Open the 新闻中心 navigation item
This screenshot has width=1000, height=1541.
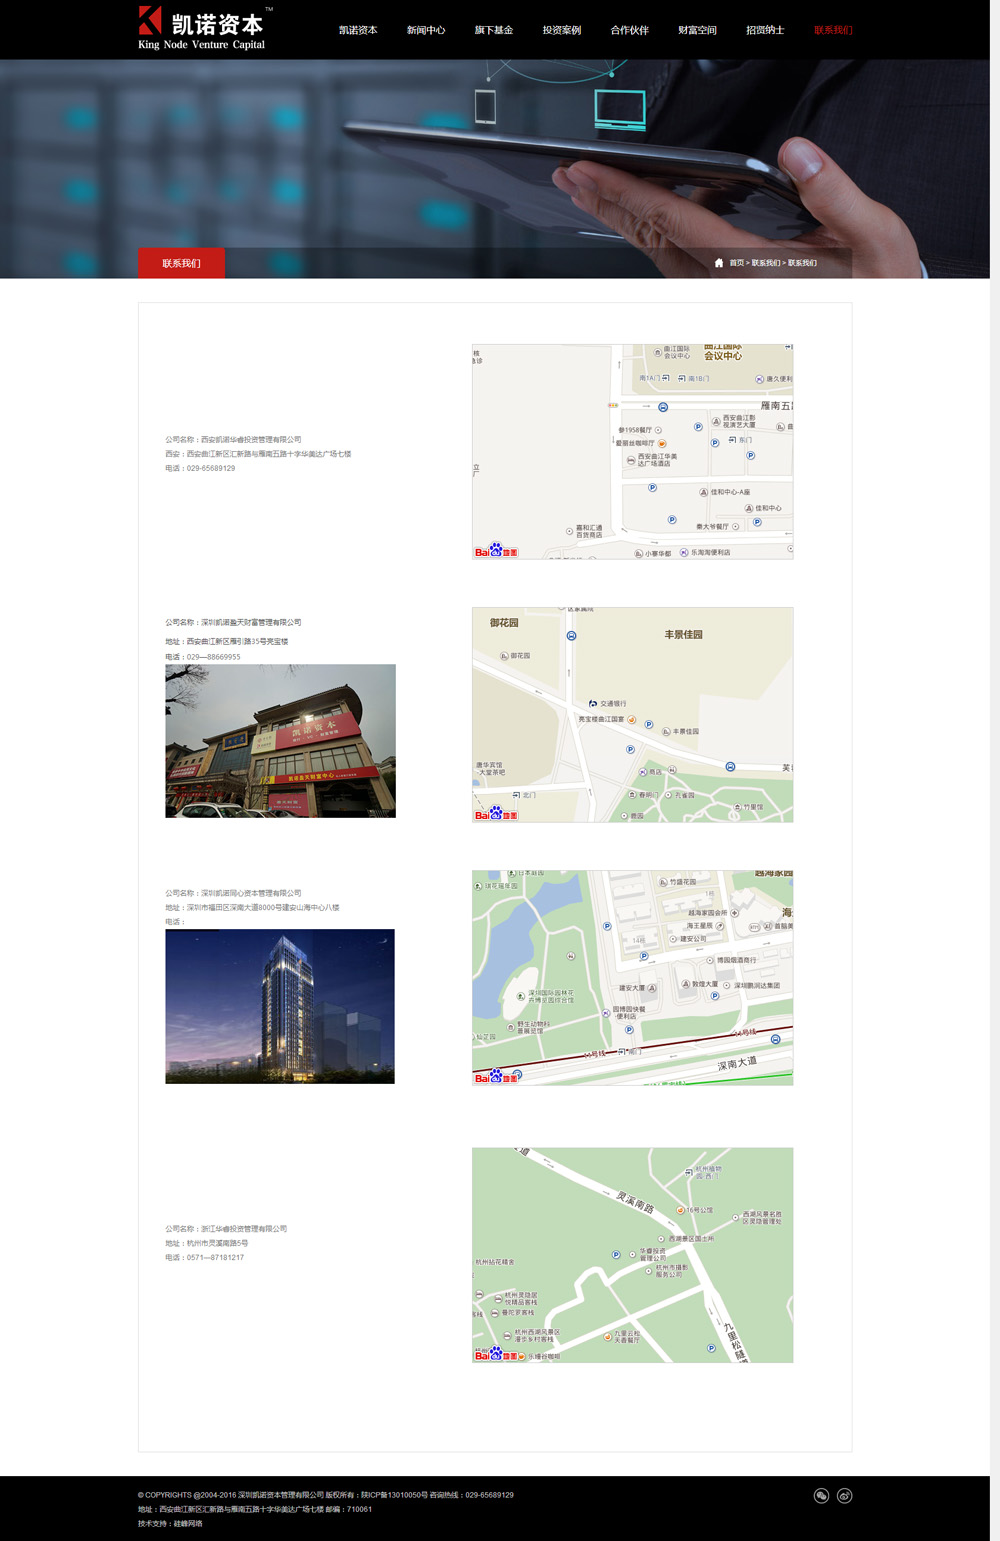pyautogui.click(x=426, y=30)
